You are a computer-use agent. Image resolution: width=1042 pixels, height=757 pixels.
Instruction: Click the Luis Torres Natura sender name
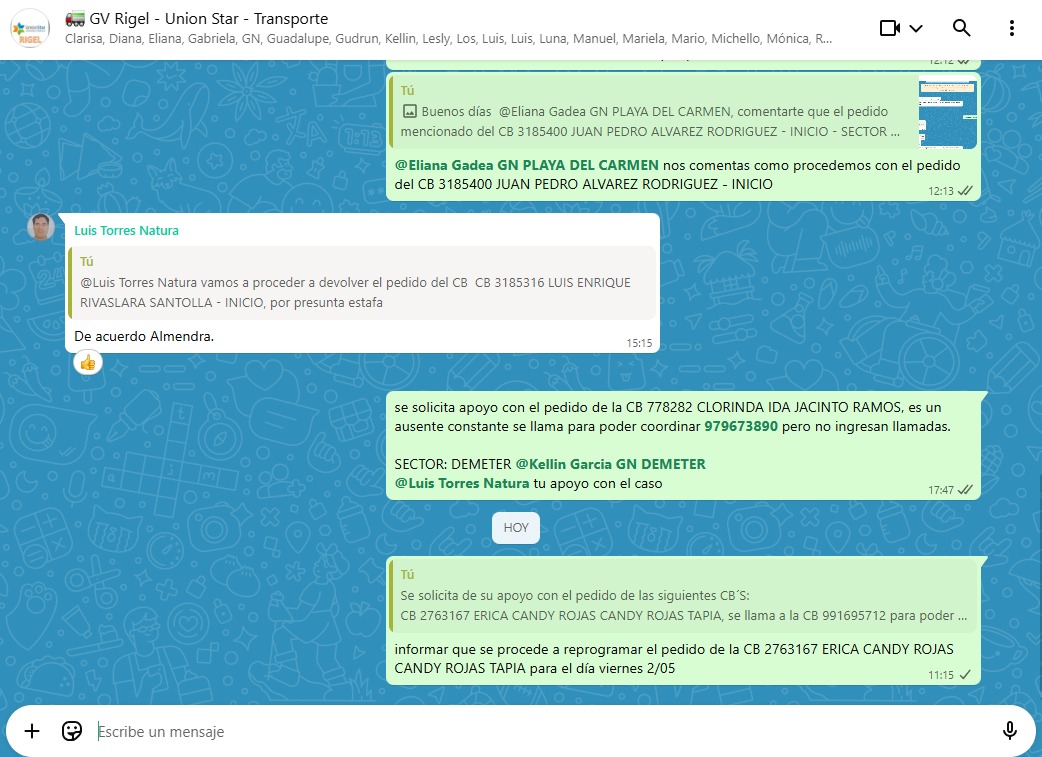click(x=126, y=231)
